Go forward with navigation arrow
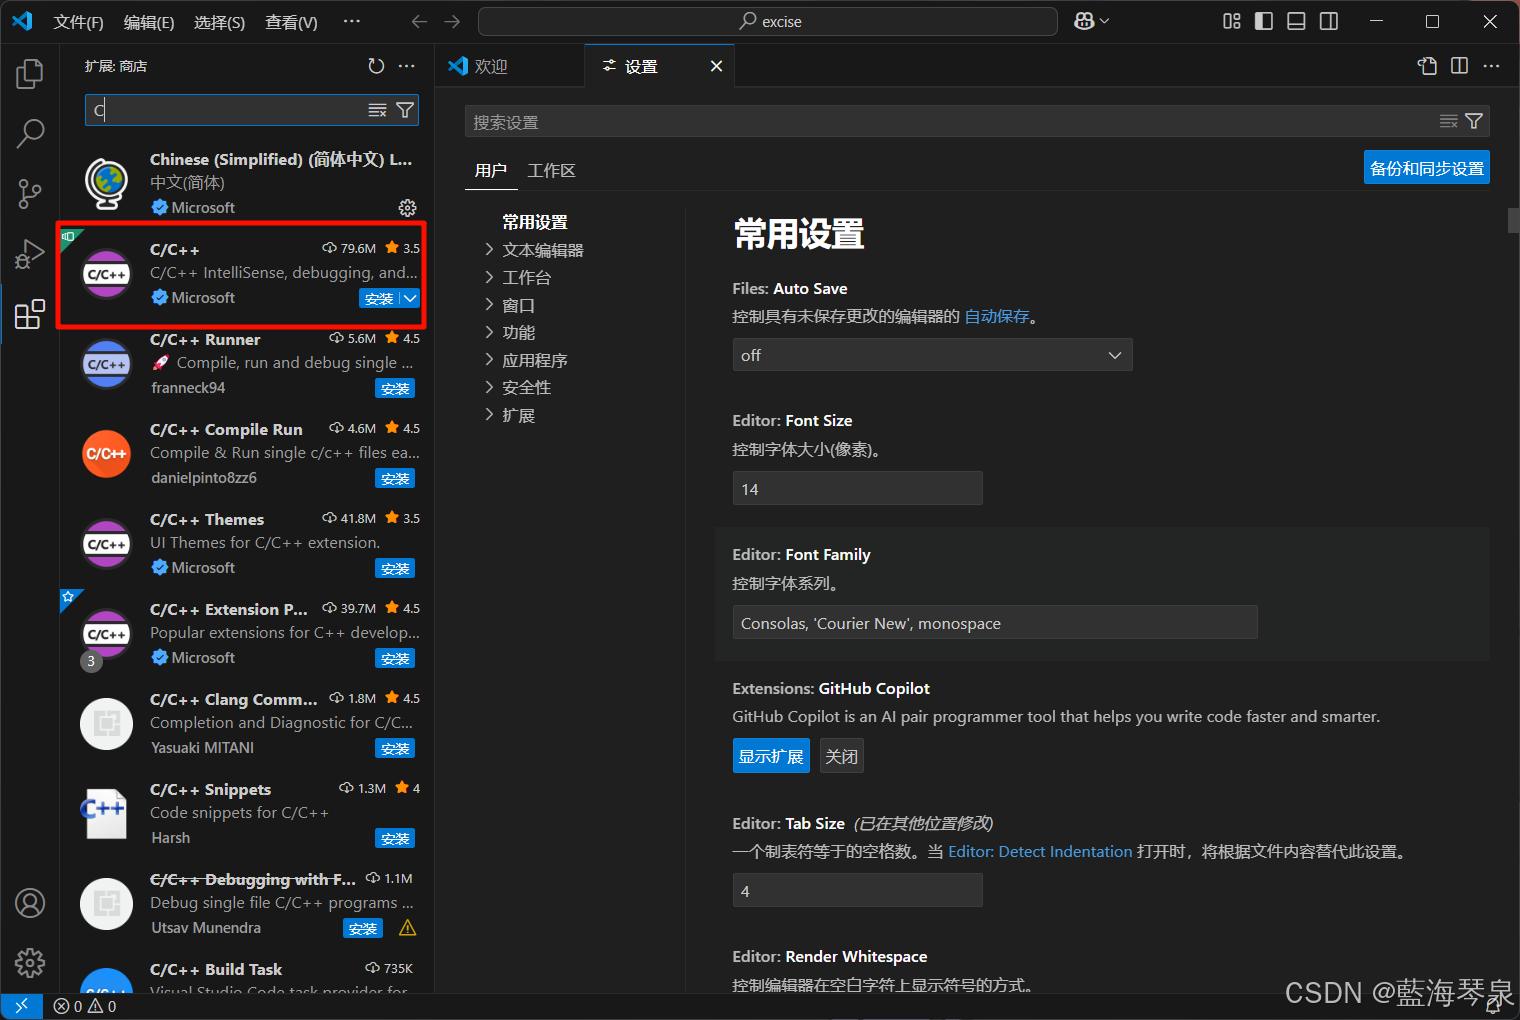Image resolution: width=1520 pixels, height=1020 pixels. click(452, 21)
